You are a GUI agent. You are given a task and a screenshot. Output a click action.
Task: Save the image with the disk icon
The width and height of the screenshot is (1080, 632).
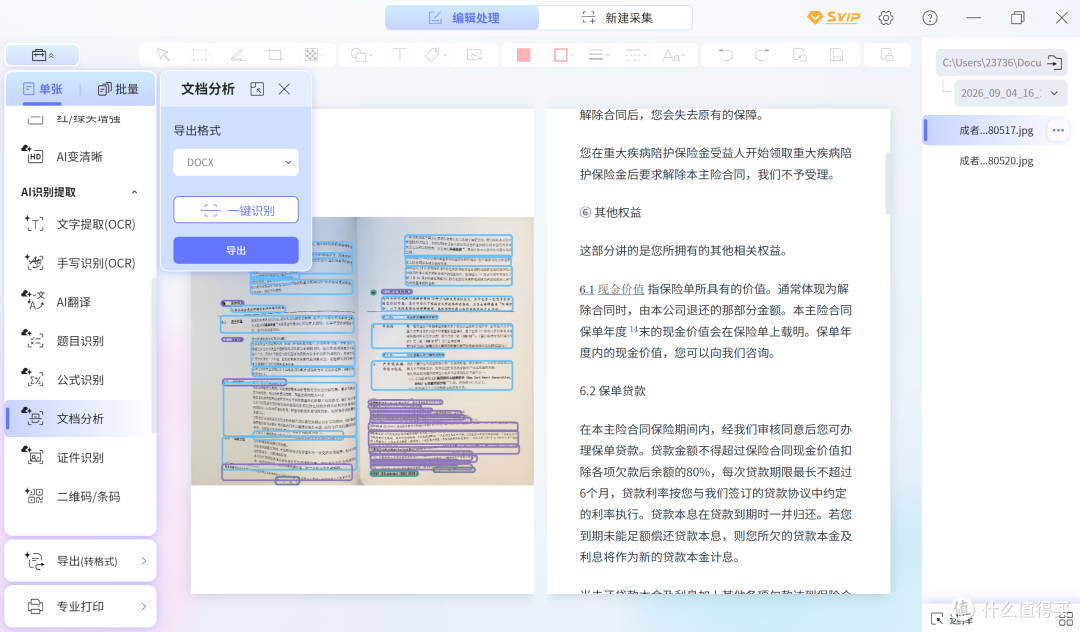point(836,55)
